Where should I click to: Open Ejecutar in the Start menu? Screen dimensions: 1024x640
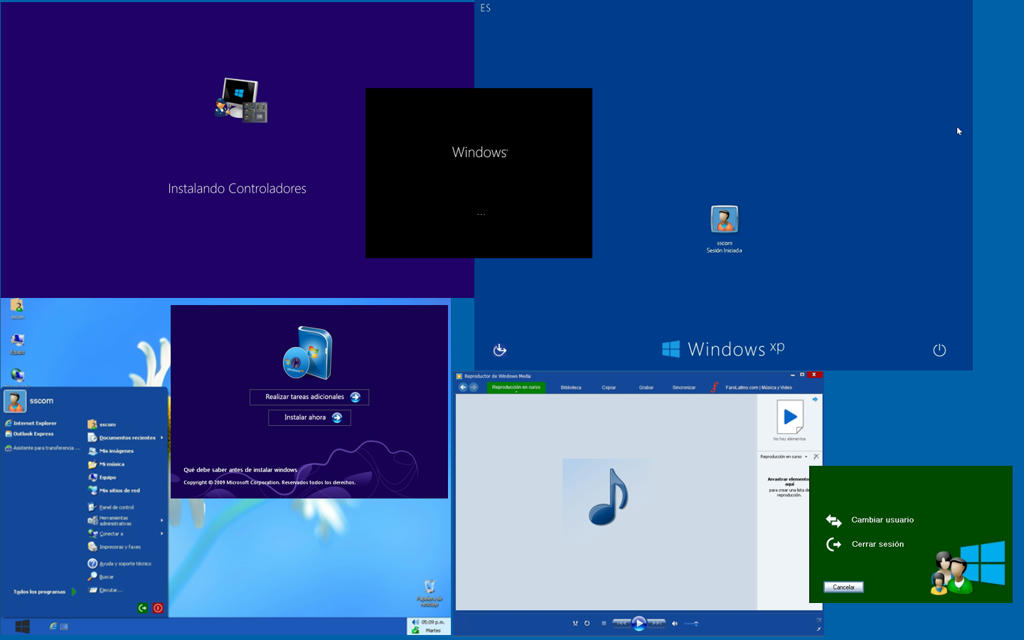tap(105, 590)
